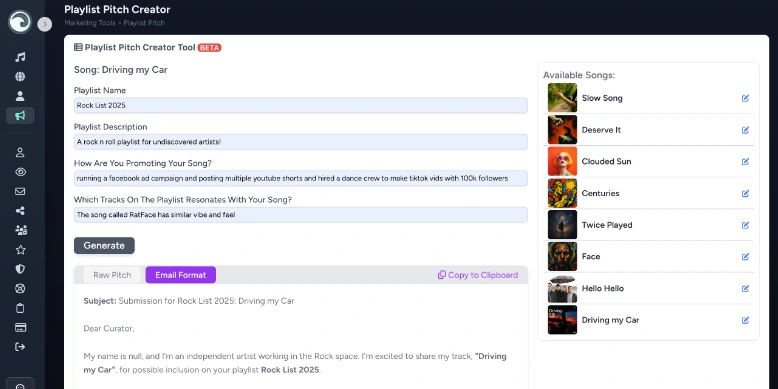Edit Centuries using its pencil icon
This screenshot has height=389, width=778.
tap(745, 194)
